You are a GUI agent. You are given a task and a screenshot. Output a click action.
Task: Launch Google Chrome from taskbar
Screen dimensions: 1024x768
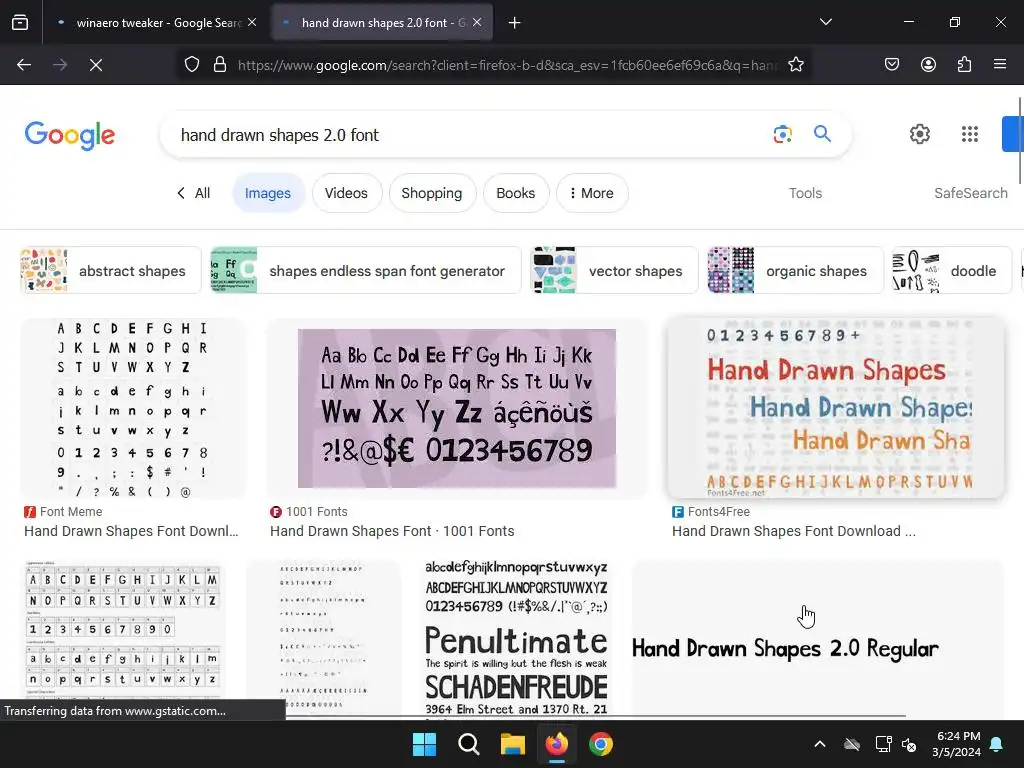[x=601, y=744]
